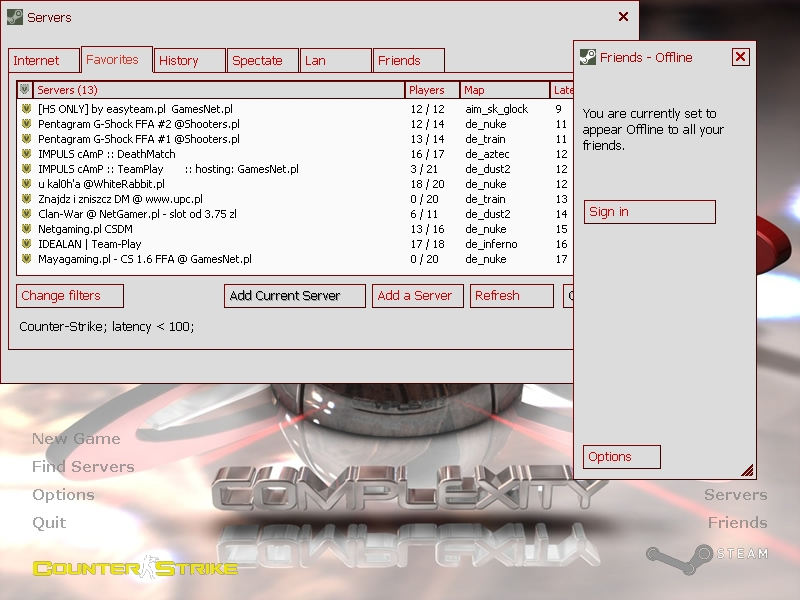Switch to the Internet tab
The height and width of the screenshot is (600, 800).
[44, 61]
